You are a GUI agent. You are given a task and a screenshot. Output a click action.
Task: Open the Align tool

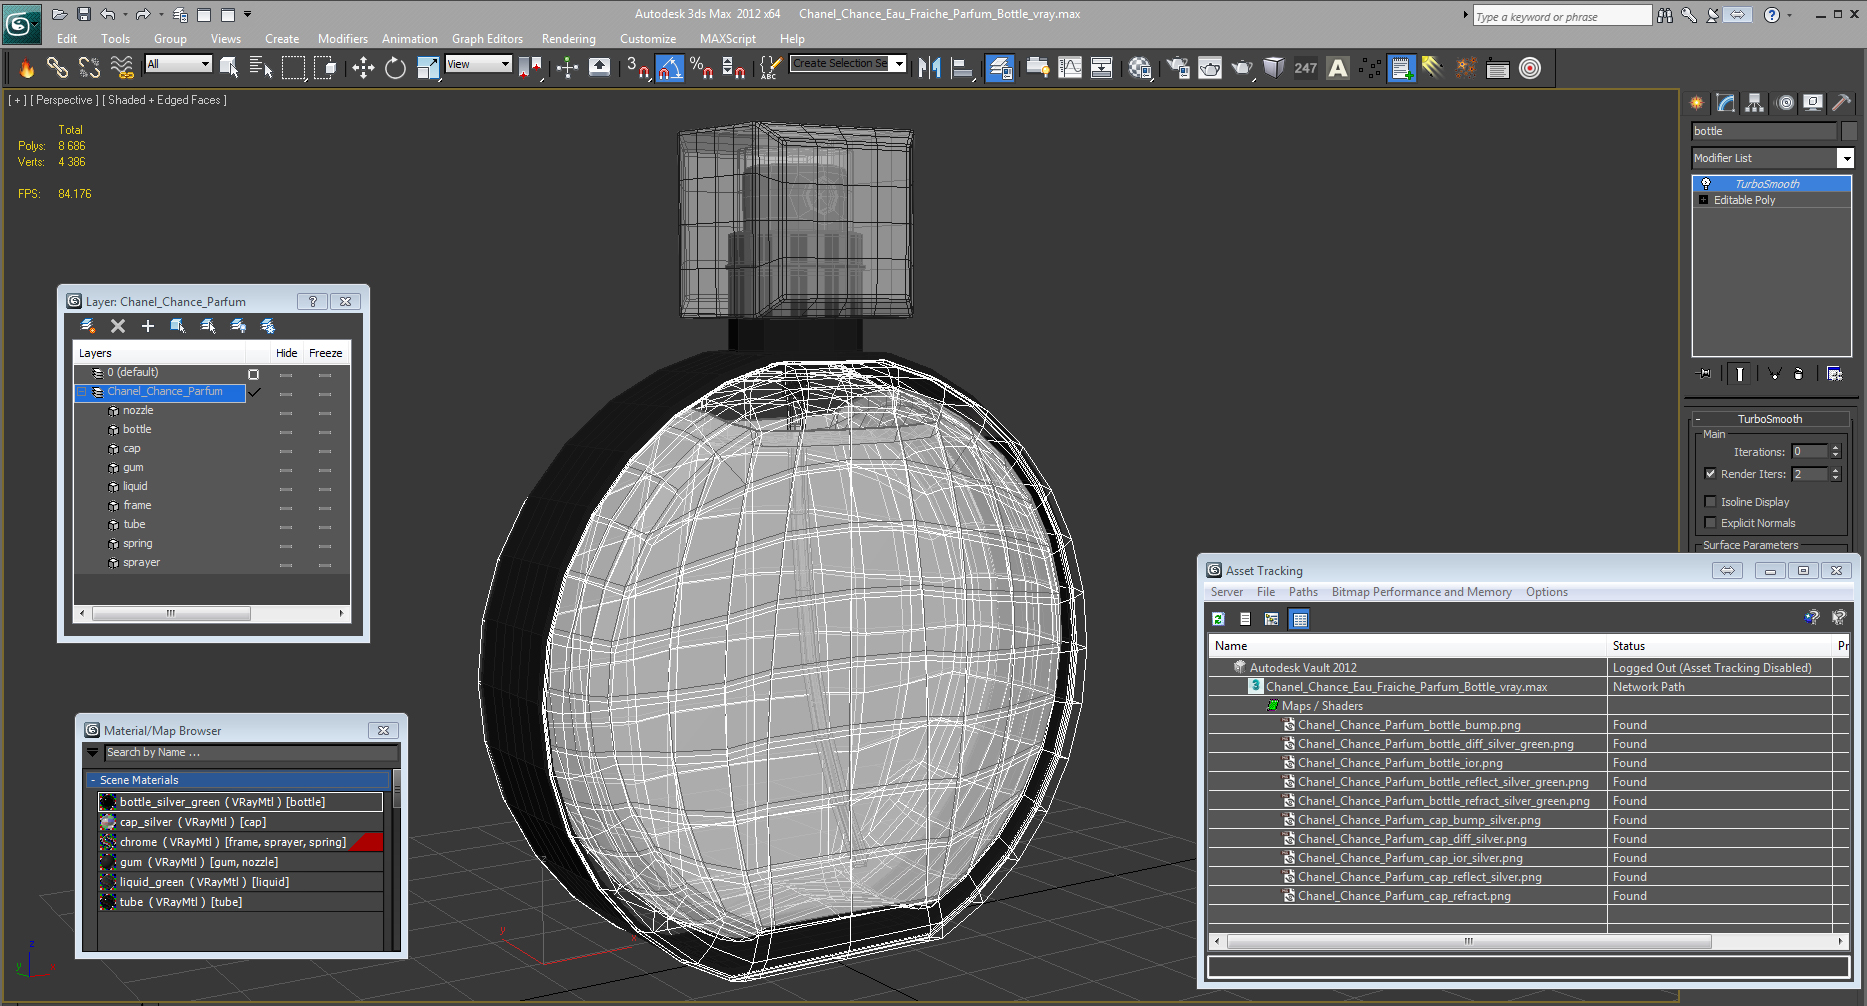tap(962, 68)
